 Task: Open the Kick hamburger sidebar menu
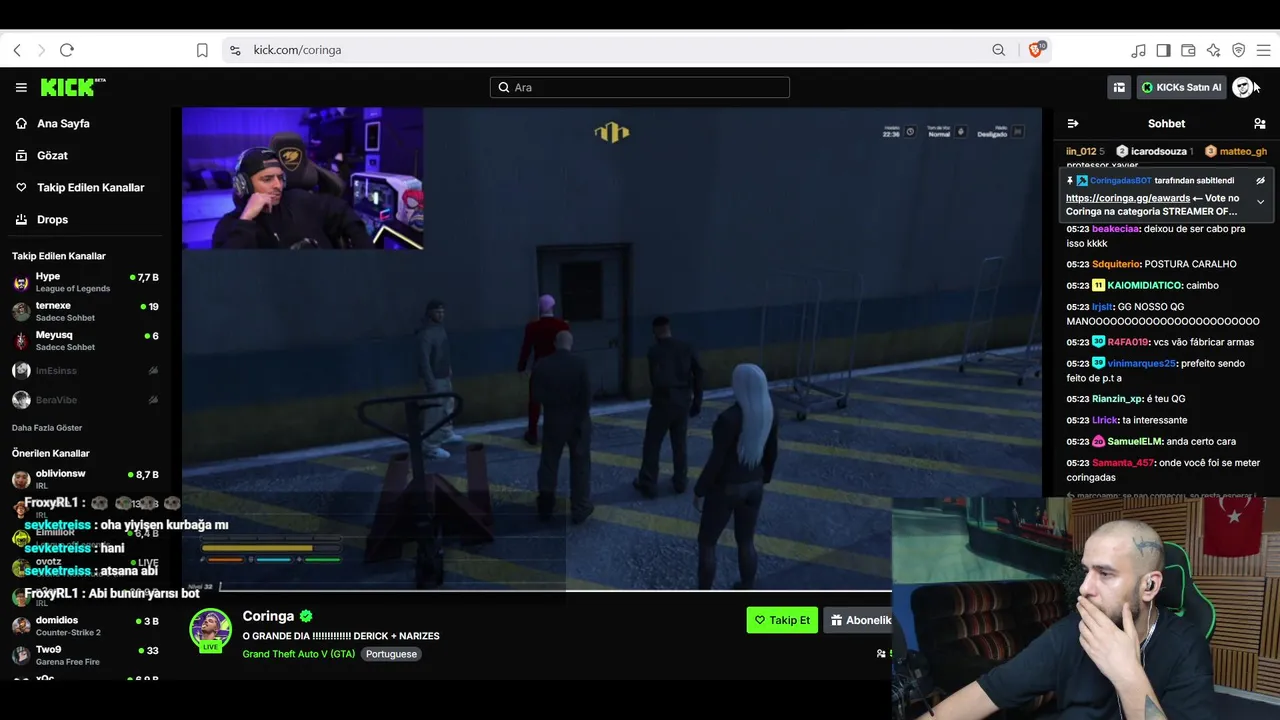coord(21,88)
